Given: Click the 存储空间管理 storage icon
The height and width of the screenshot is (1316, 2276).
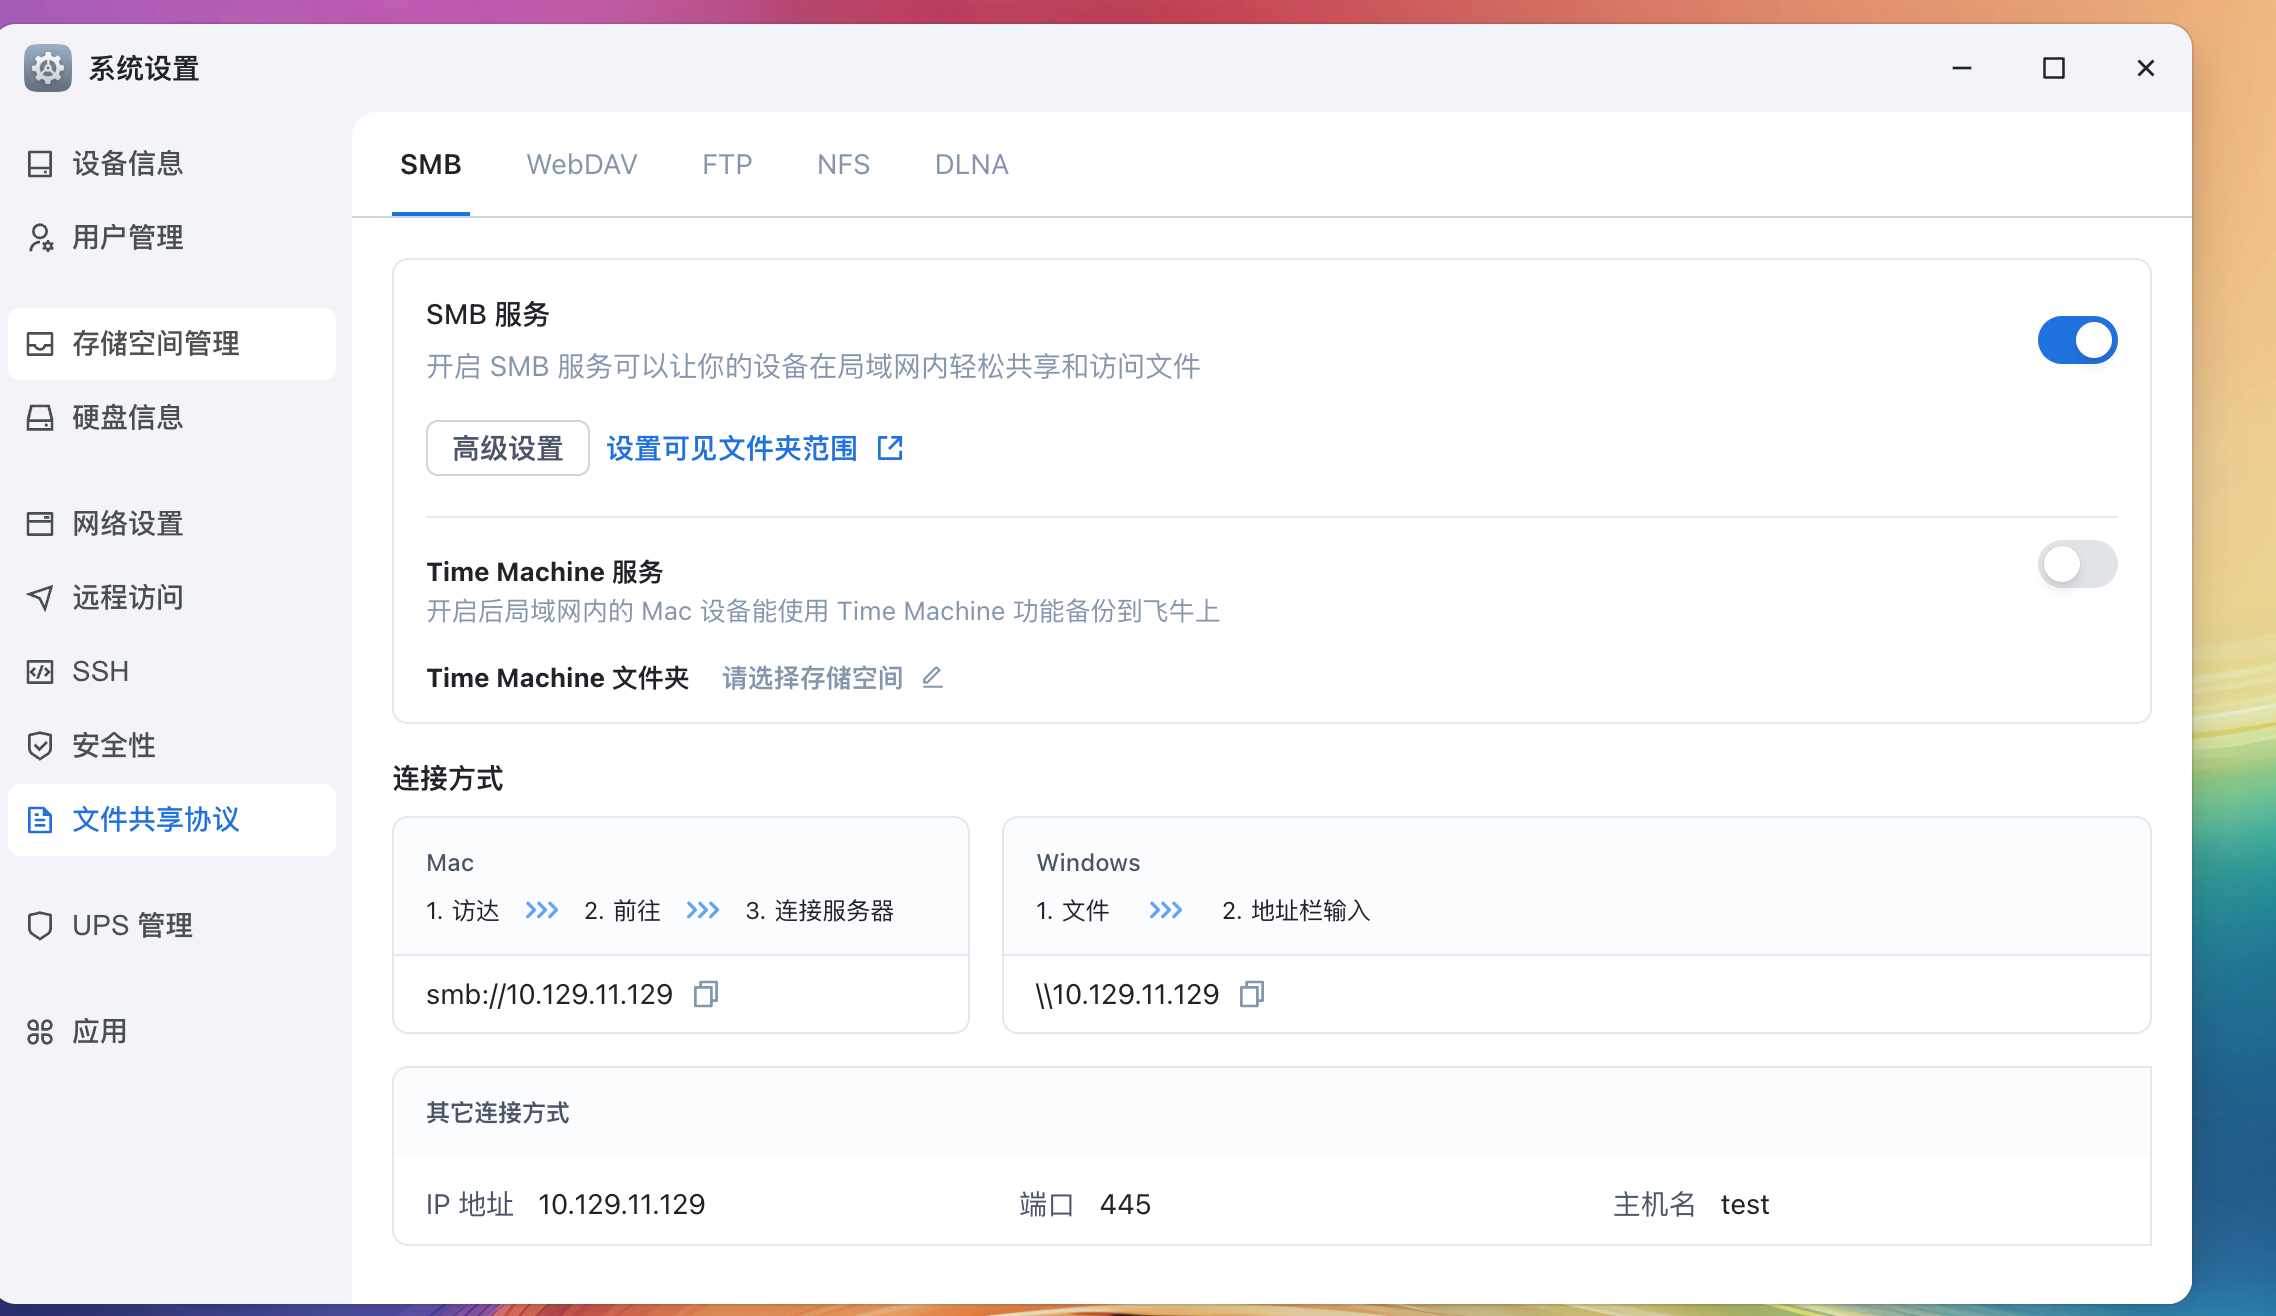Looking at the screenshot, I should click(x=40, y=344).
